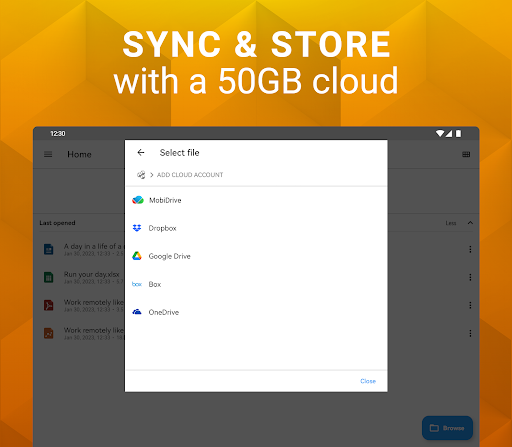The image size is (512, 447).
Task: Go back with the arrow icon
Action: pos(141,153)
